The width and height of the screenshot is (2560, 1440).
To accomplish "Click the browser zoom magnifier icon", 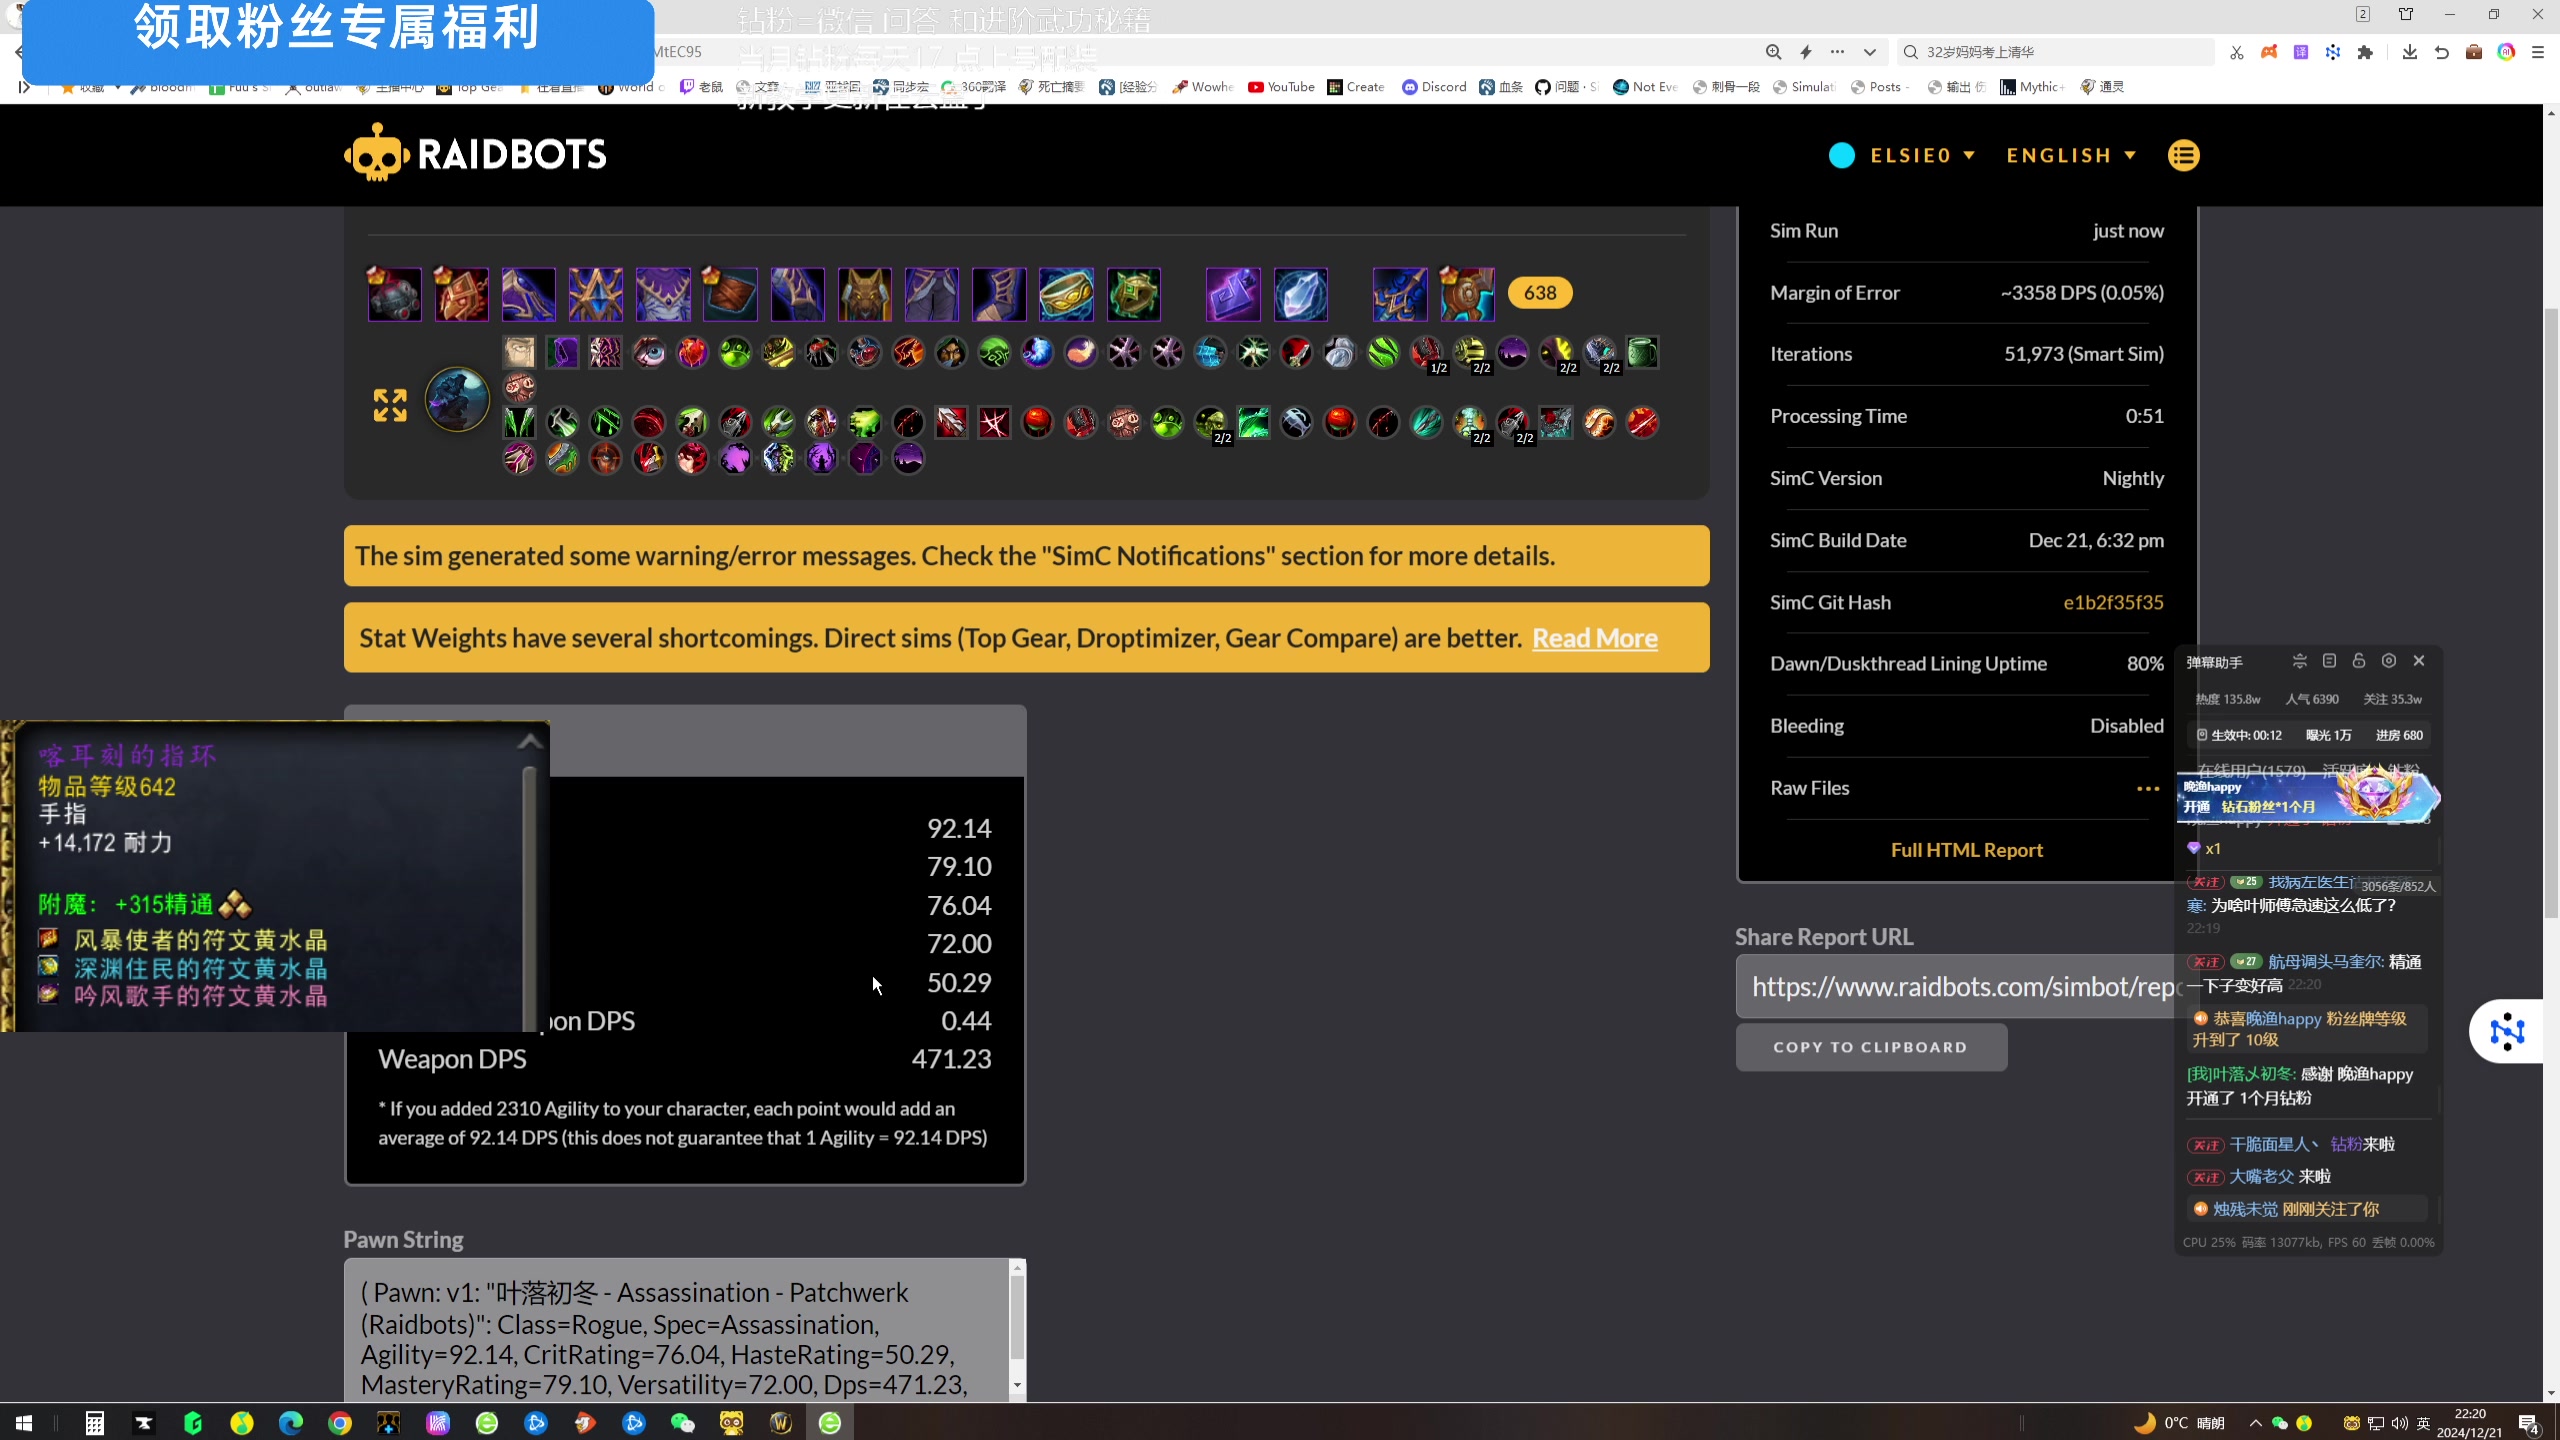I will point(1773,52).
